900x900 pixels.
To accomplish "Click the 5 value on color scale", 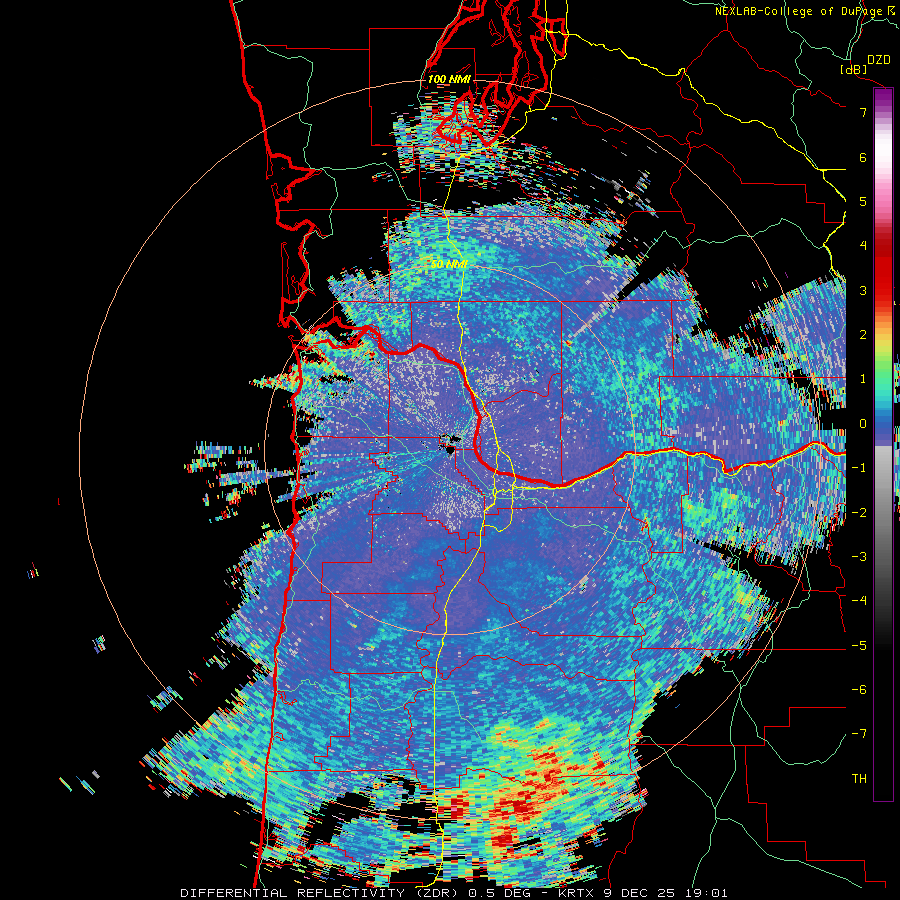I will click(x=863, y=201).
